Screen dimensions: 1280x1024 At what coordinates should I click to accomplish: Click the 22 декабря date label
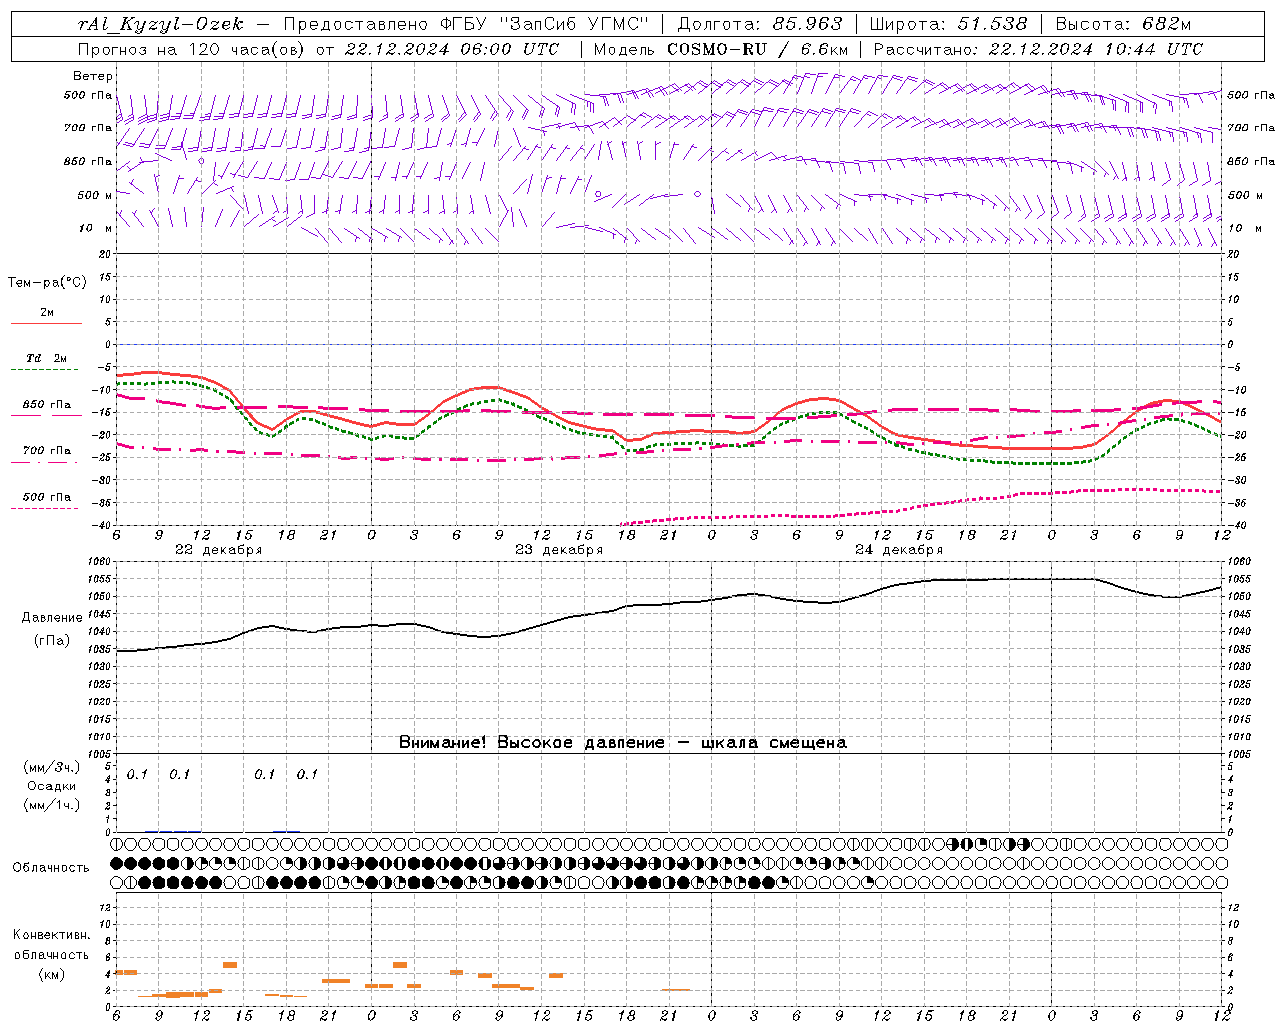(218, 550)
